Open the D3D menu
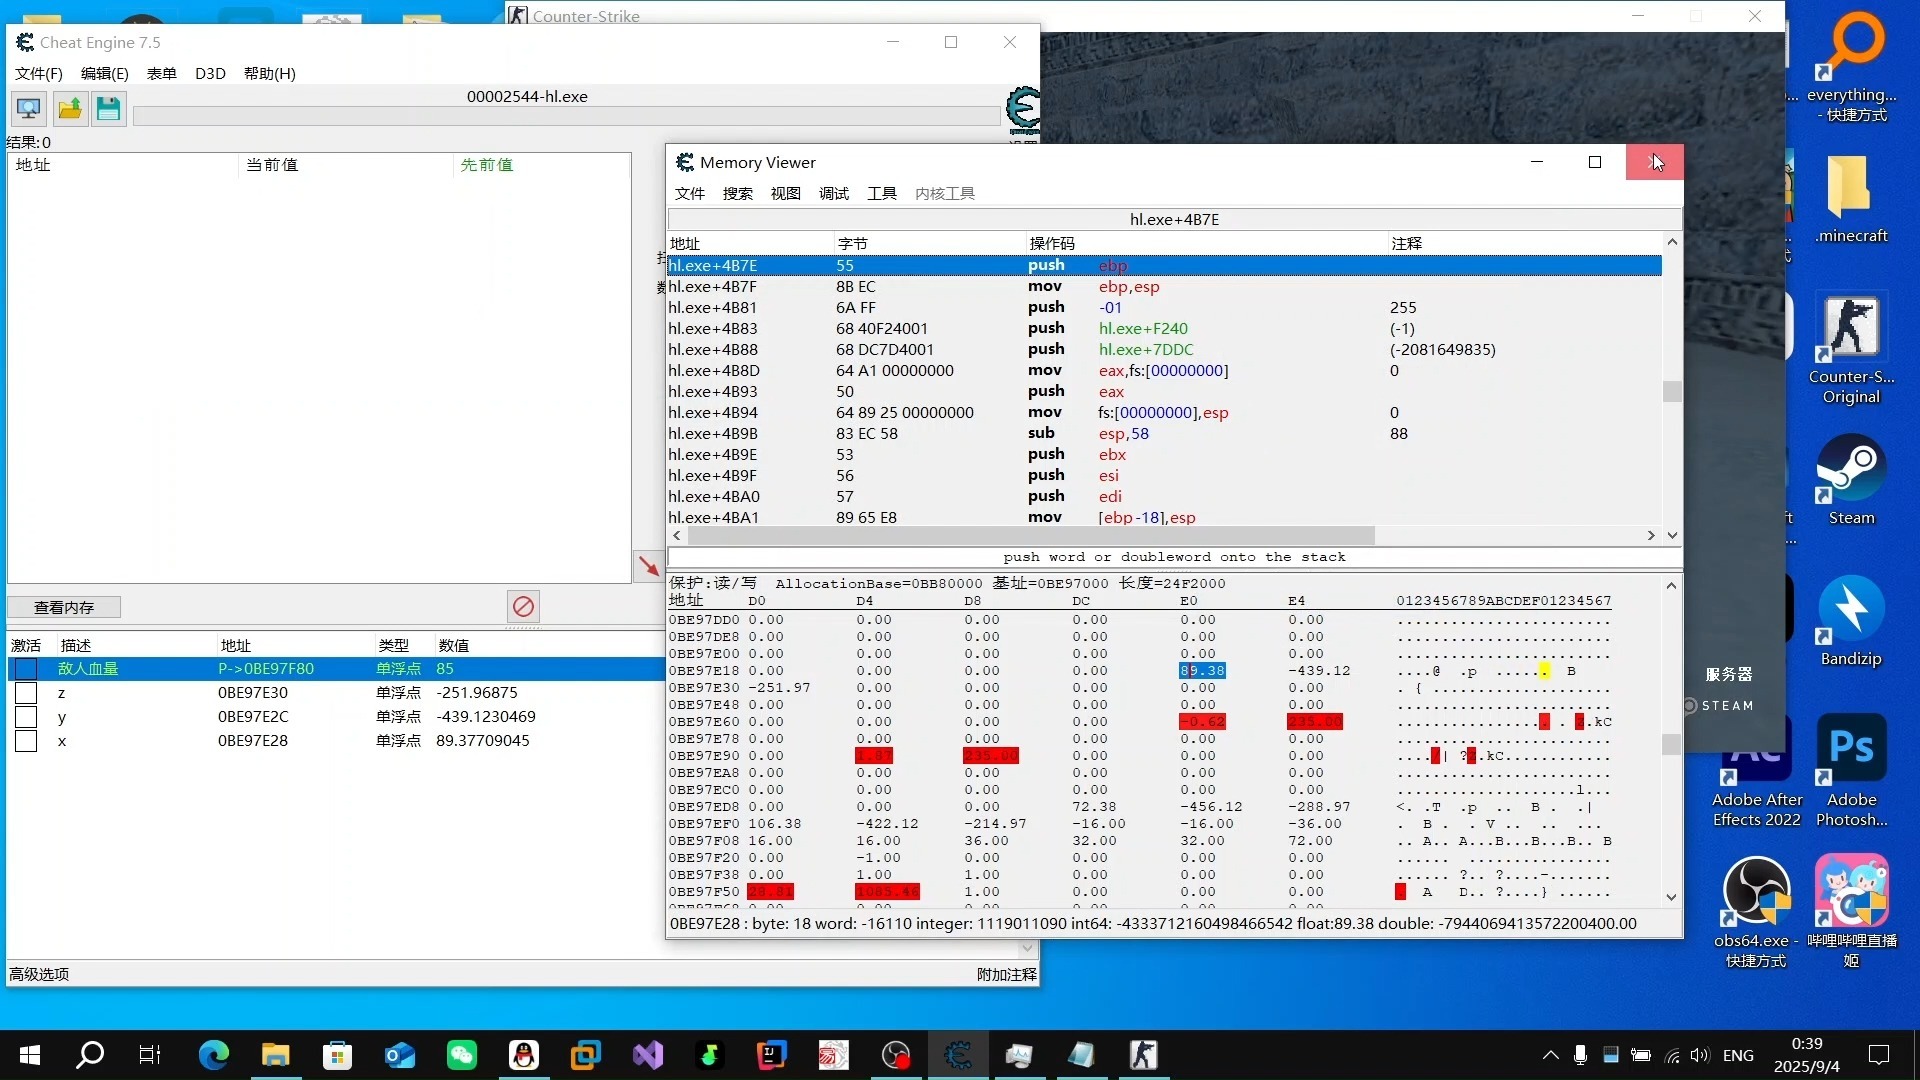The height and width of the screenshot is (1080, 1920). click(x=210, y=73)
